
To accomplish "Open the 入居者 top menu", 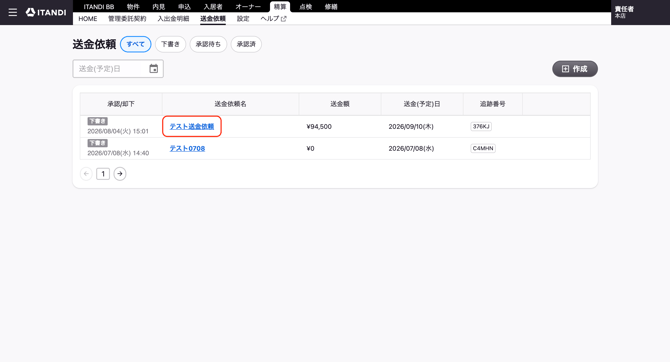I will (213, 7).
